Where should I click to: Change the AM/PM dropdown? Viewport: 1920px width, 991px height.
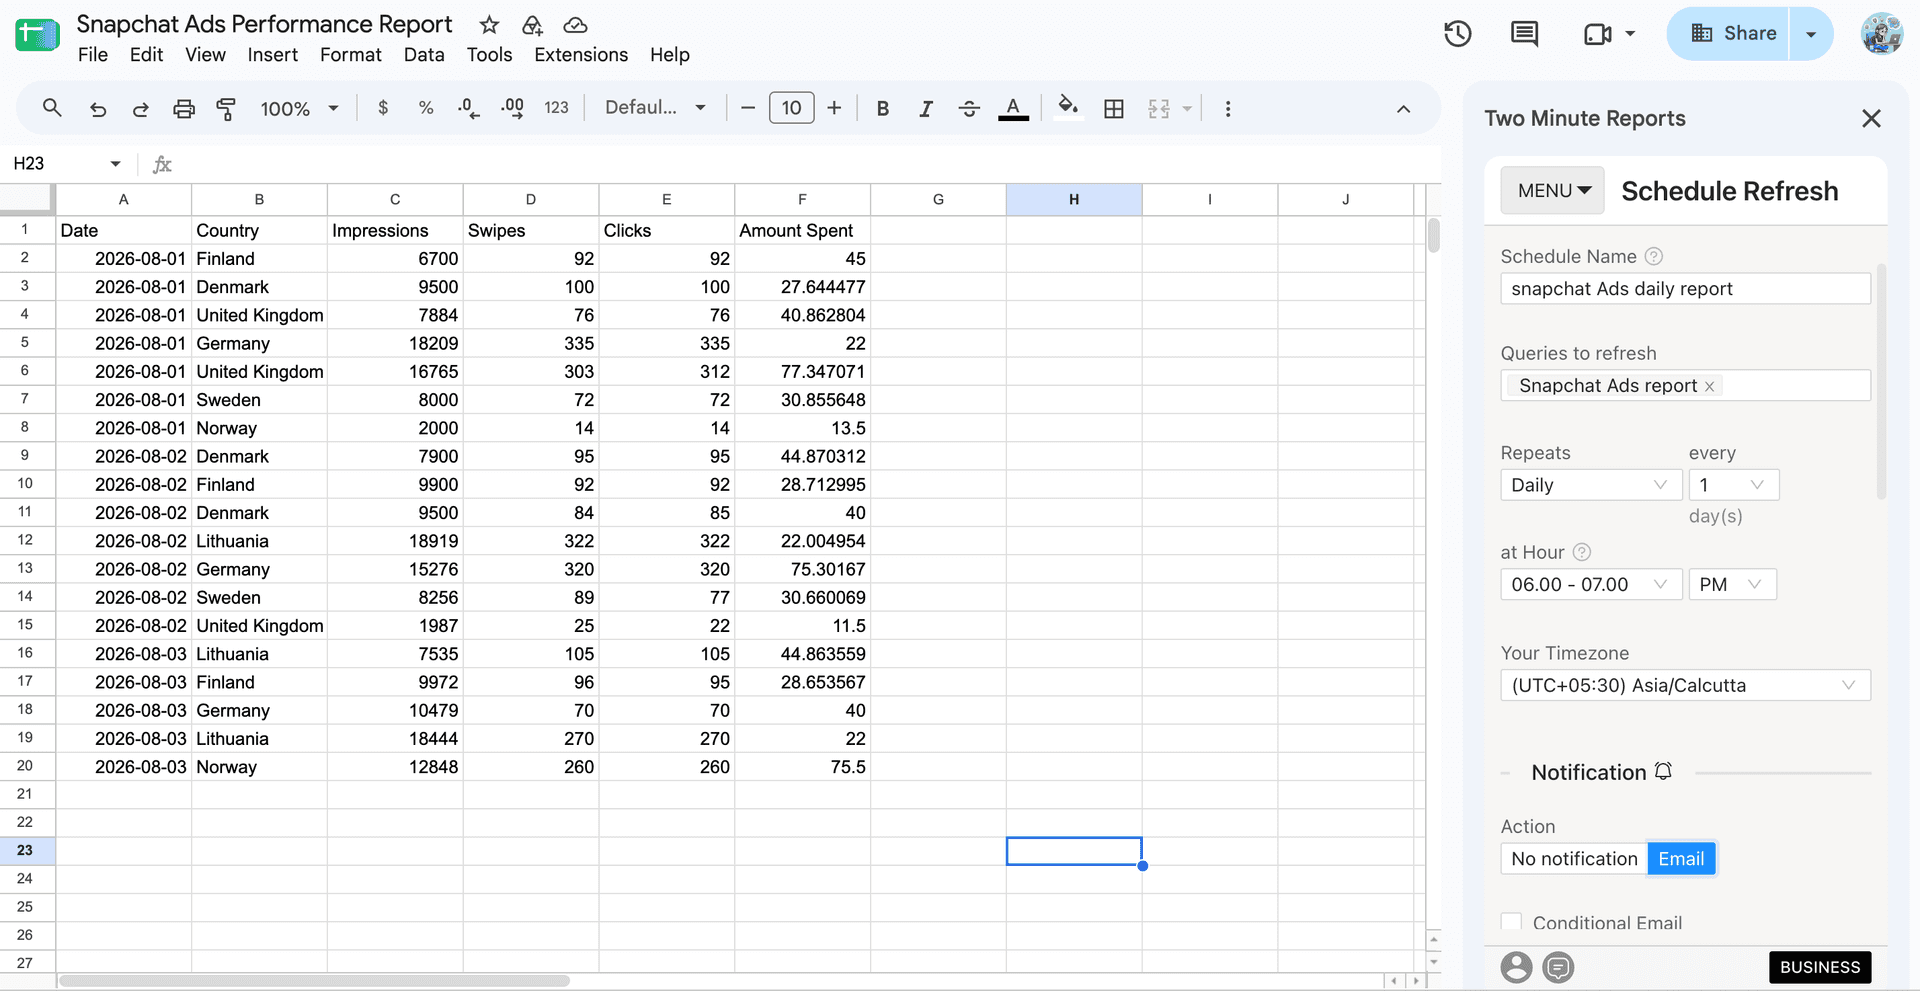pyautogui.click(x=1732, y=584)
